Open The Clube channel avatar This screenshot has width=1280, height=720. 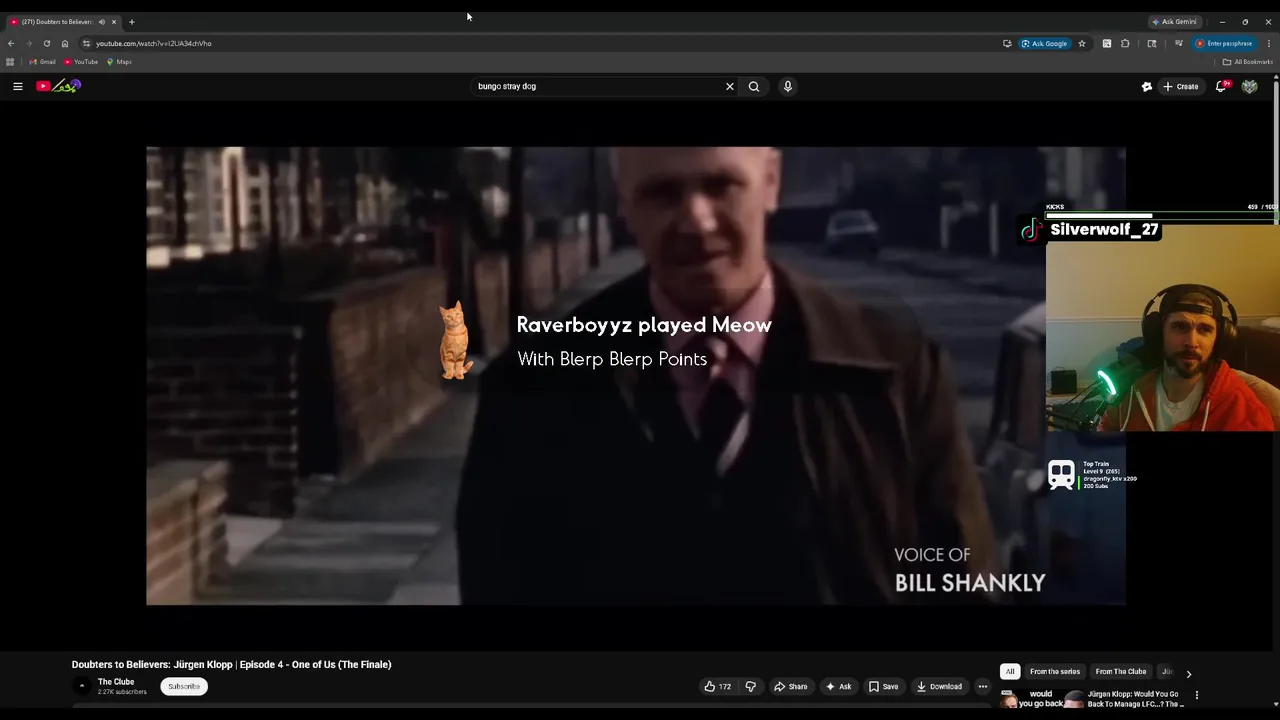[82, 686]
